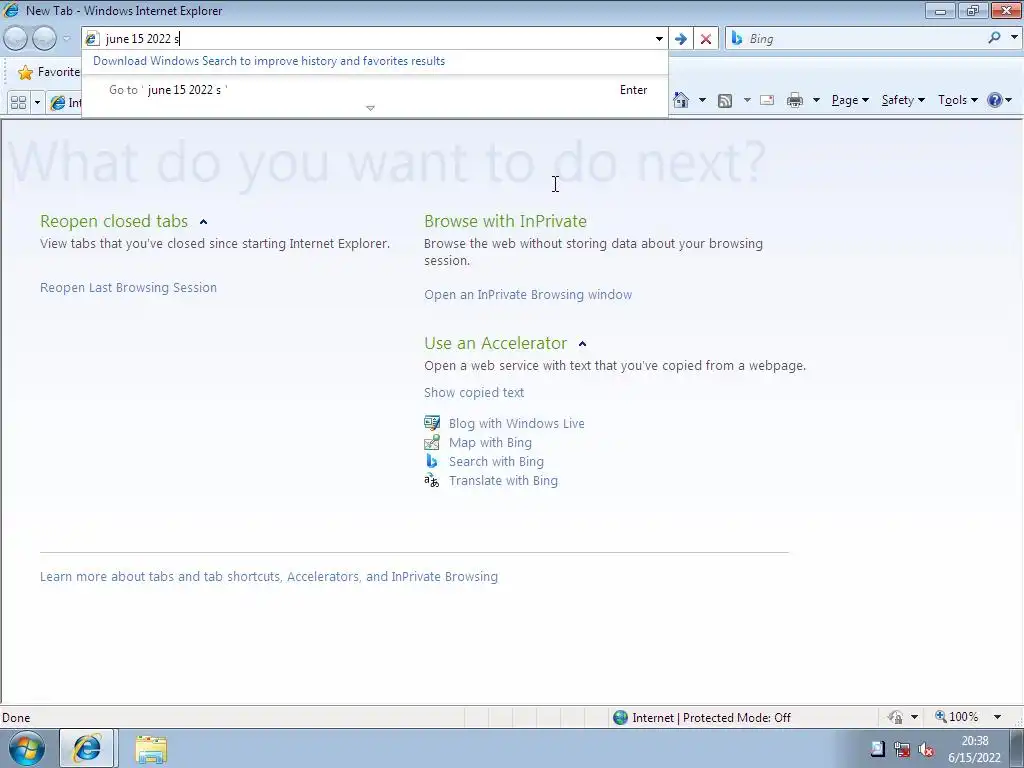Screen dimensions: 1024x768
Task: Click the Forward navigation button
Action: point(44,39)
